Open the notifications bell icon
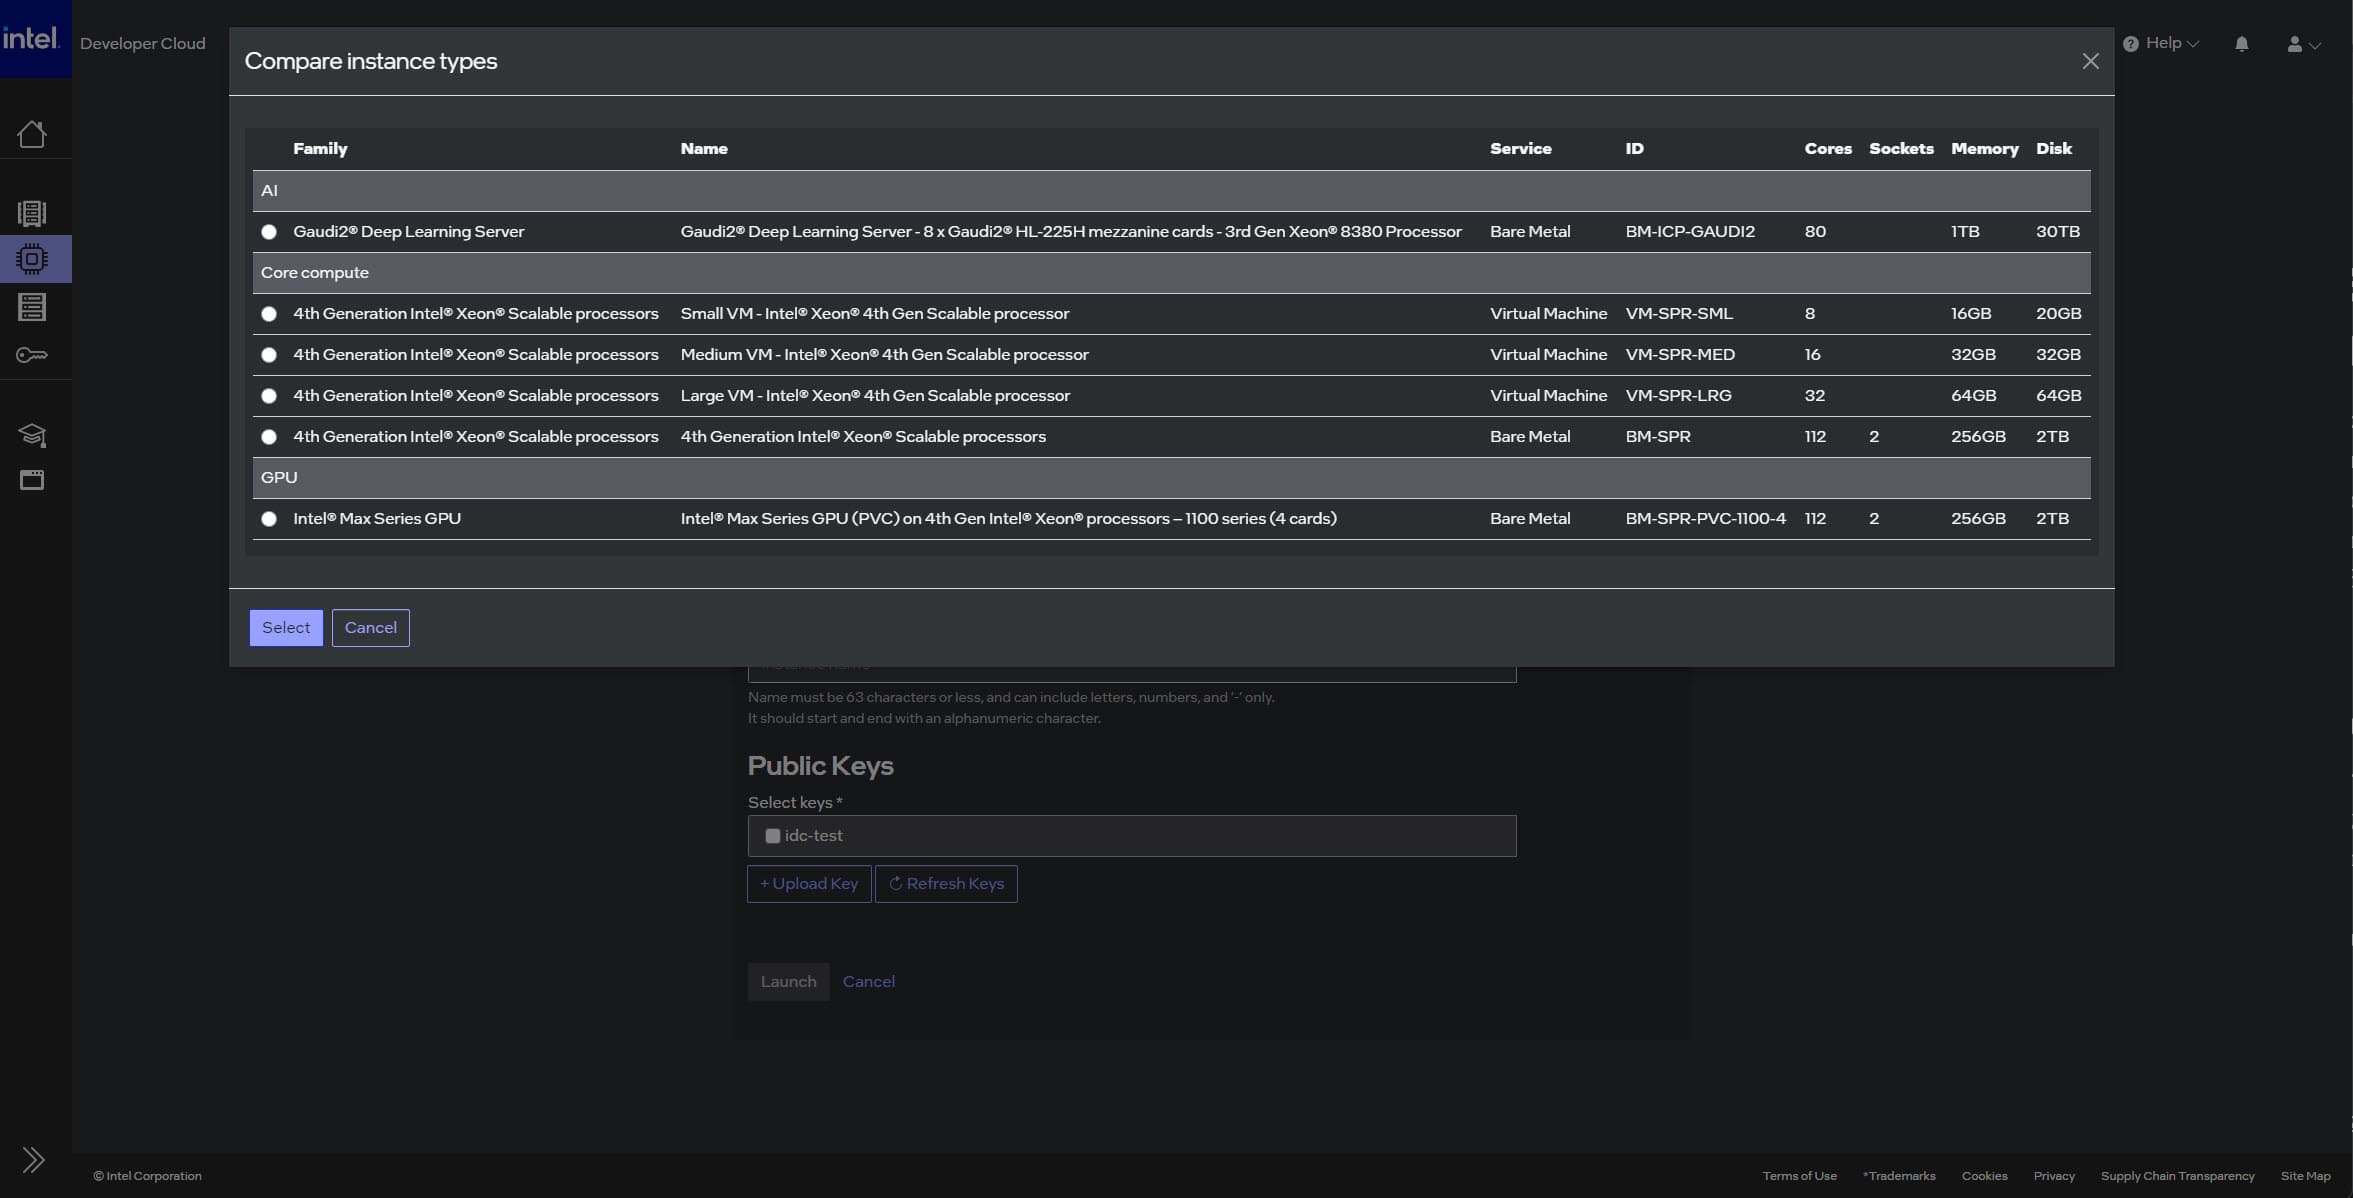This screenshot has height=1198, width=2353. 2241,44
